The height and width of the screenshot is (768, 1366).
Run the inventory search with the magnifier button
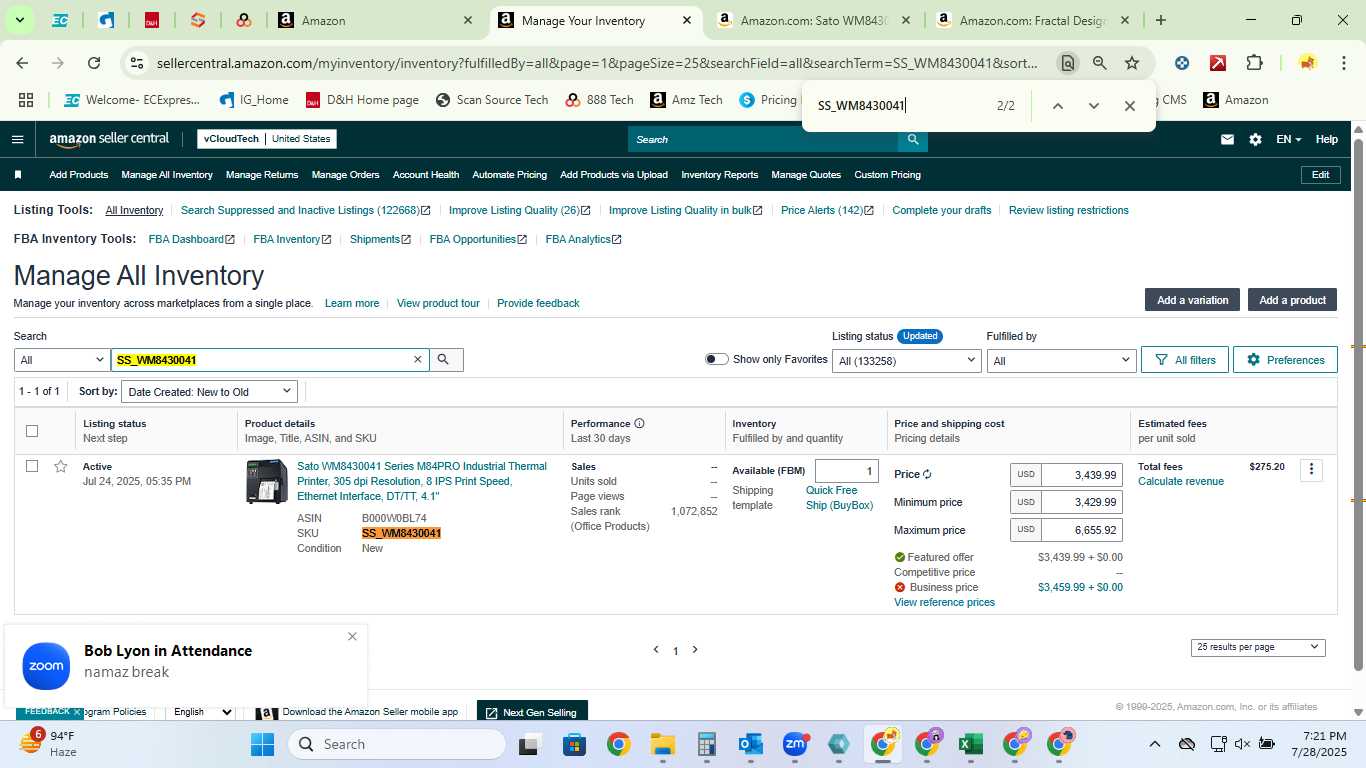pyautogui.click(x=445, y=360)
